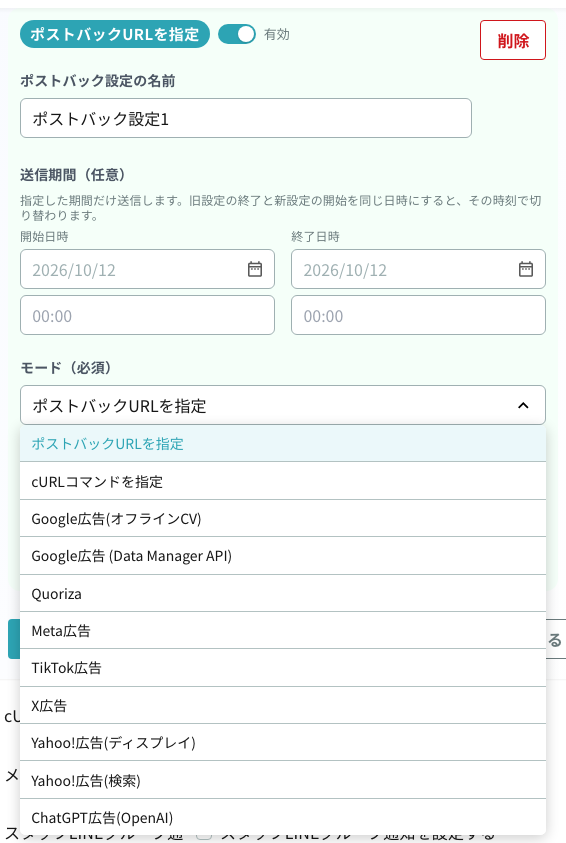Choose Google広告 (Data Manager API) option
Viewport: 566px width, 843px height.
click(x=283, y=556)
